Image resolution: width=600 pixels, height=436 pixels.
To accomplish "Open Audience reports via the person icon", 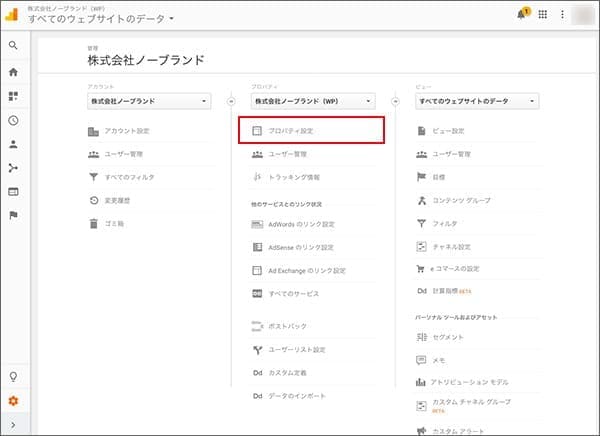I will pyautogui.click(x=13, y=144).
